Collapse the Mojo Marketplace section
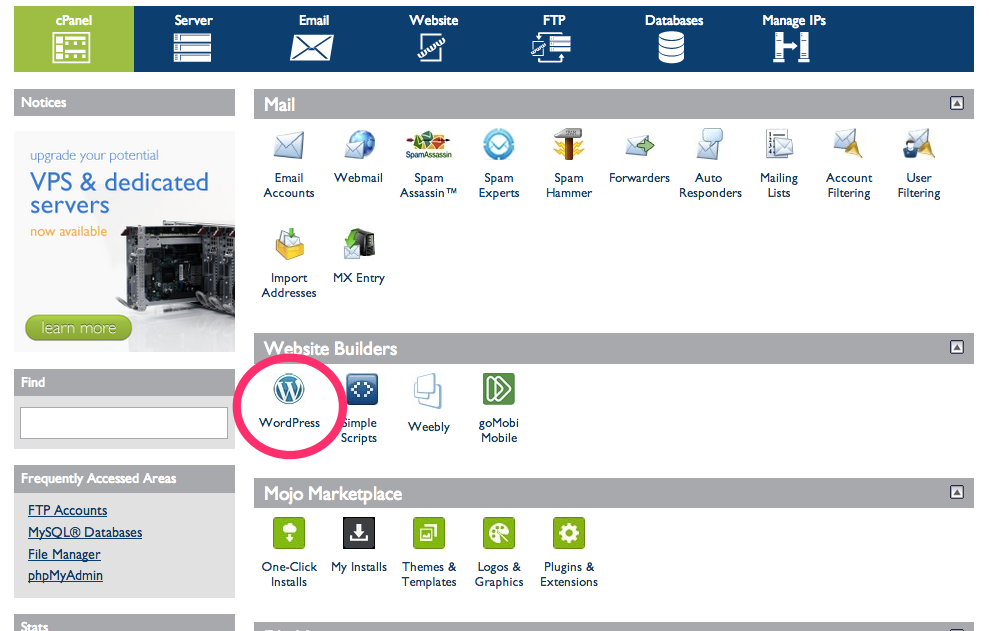Viewport: 989px width, 631px height. click(x=957, y=492)
